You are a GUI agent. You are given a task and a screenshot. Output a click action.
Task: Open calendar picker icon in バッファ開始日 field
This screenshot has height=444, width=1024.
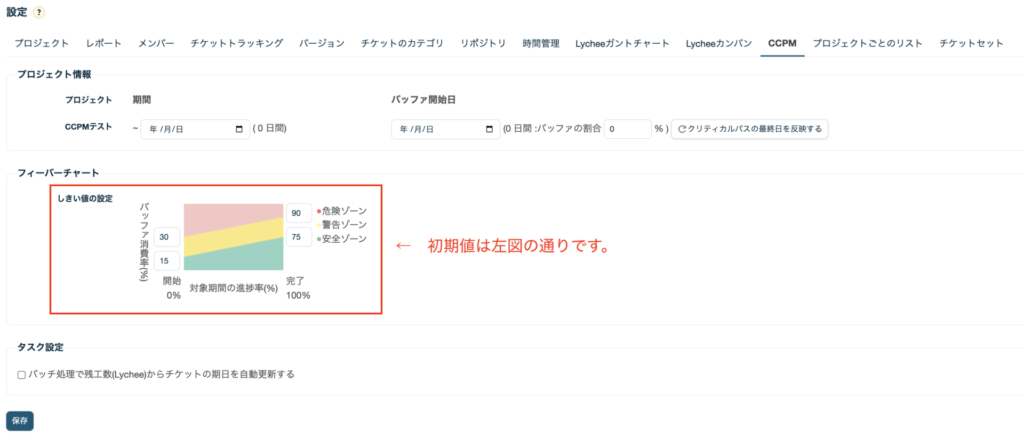click(x=489, y=129)
